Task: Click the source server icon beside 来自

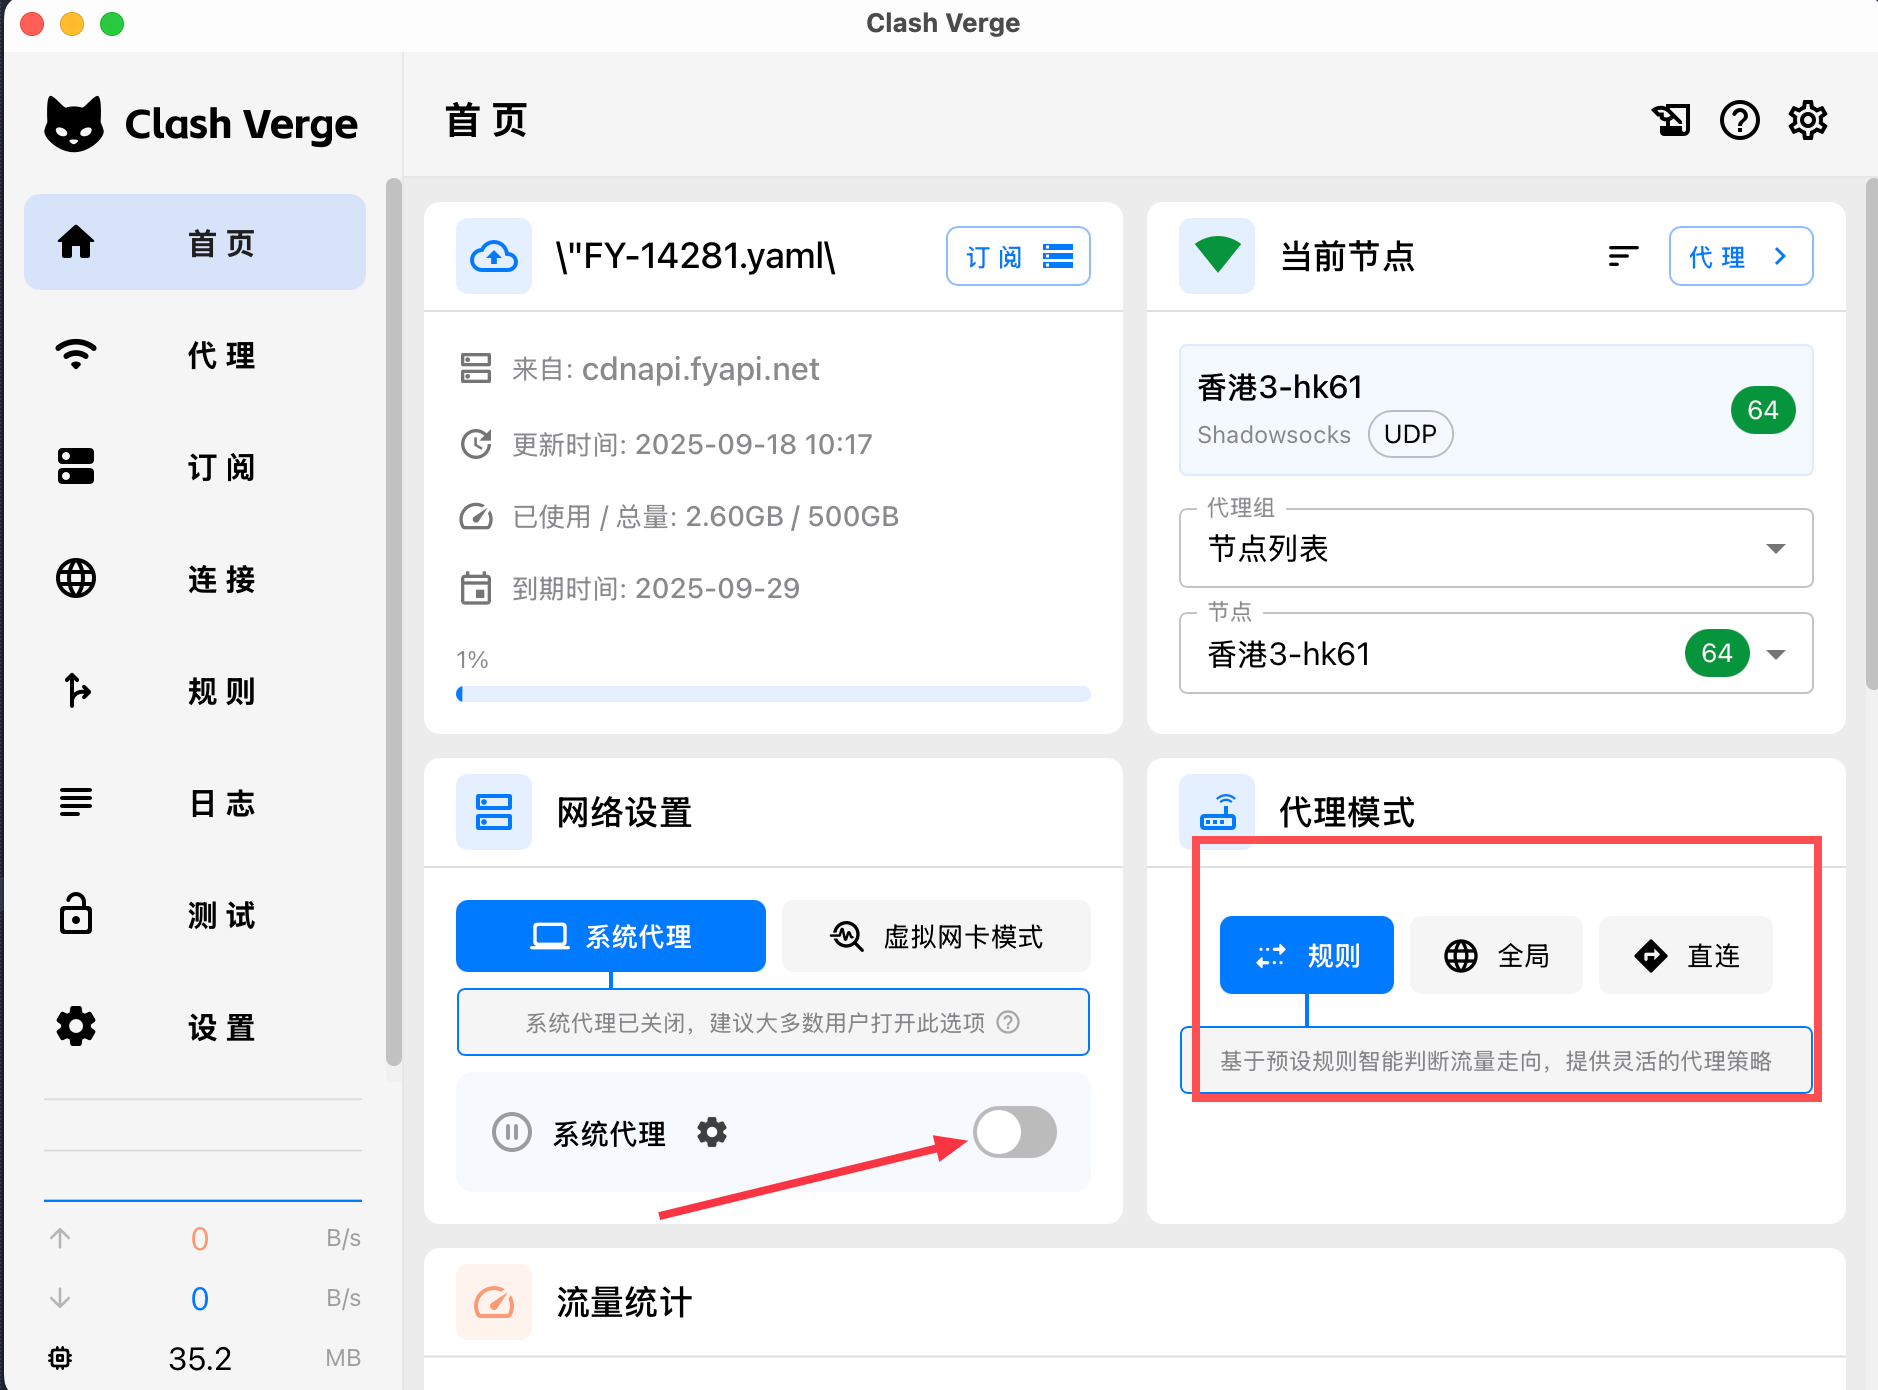Action: pyautogui.click(x=476, y=368)
